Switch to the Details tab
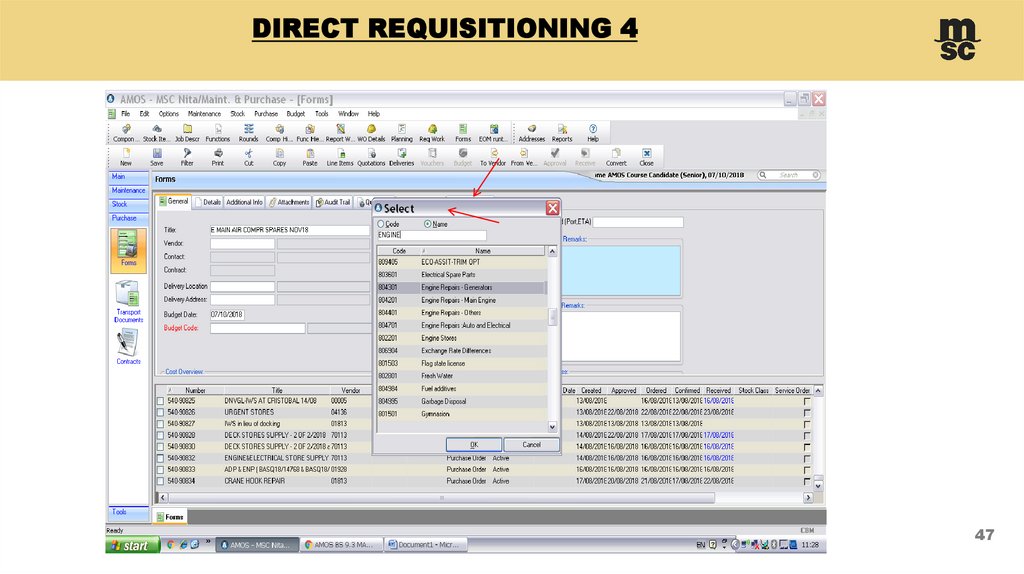Image resolution: width=1024 pixels, height=574 pixels. tap(208, 202)
